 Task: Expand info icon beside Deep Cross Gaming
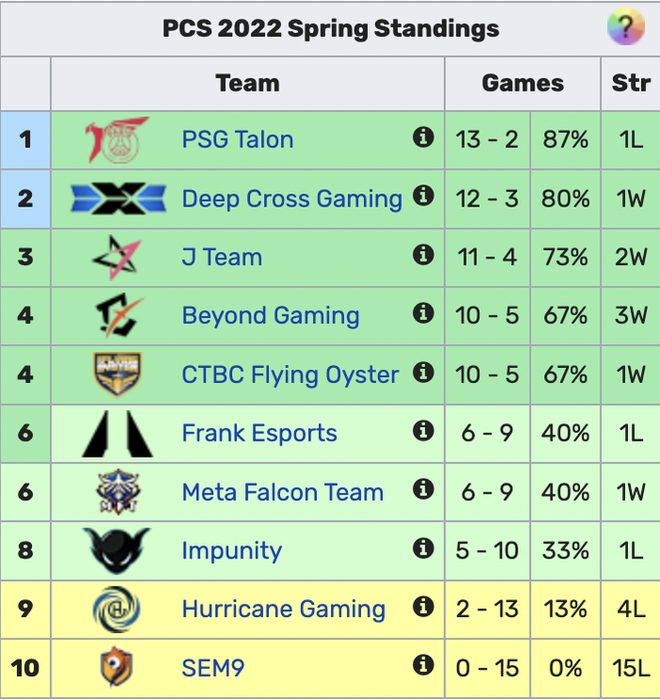tap(423, 196)
